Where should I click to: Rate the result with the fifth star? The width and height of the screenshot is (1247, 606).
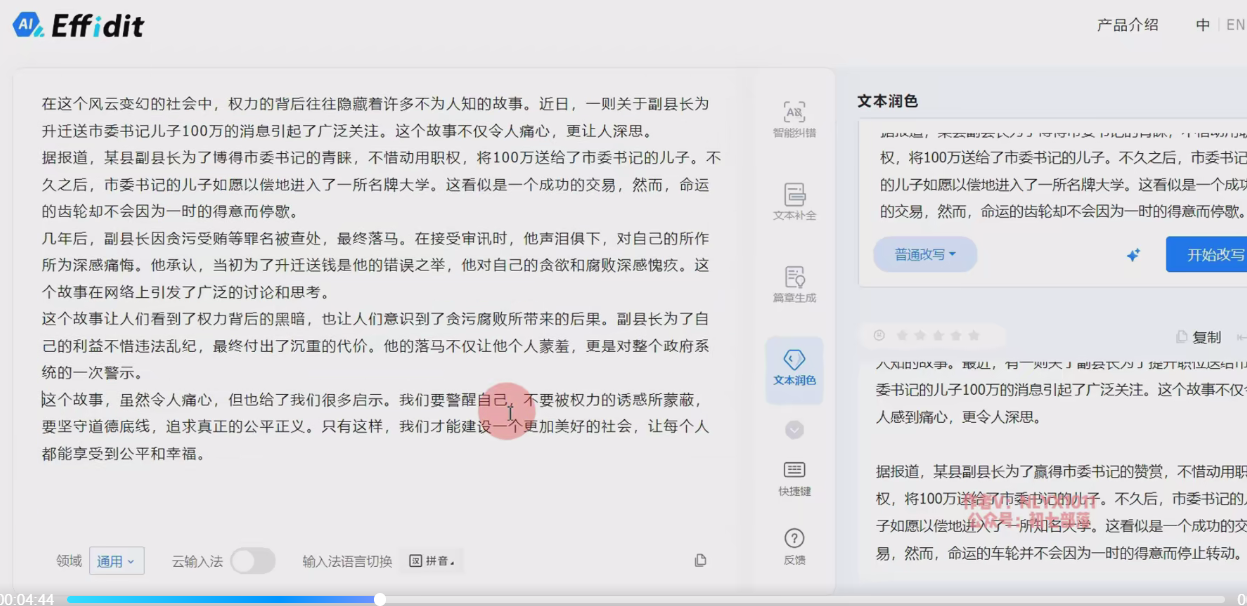pos(973,336)
